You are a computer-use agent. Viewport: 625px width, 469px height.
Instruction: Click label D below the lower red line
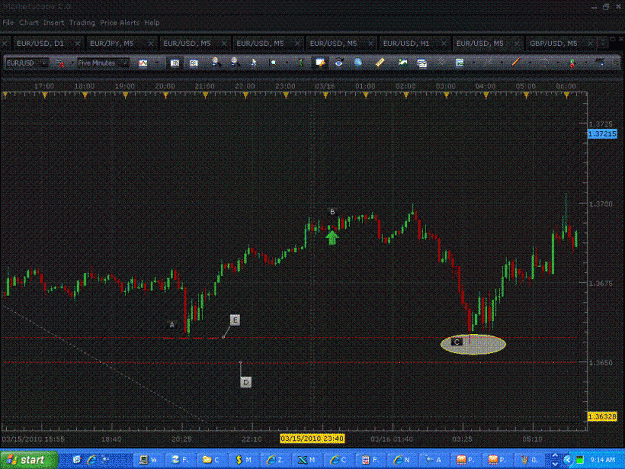(246, 382)
